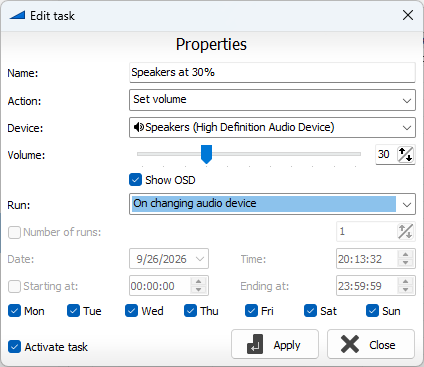Click the speaker icon in the Device field
The height and width of the screenshot is (367, 424).
139,127
